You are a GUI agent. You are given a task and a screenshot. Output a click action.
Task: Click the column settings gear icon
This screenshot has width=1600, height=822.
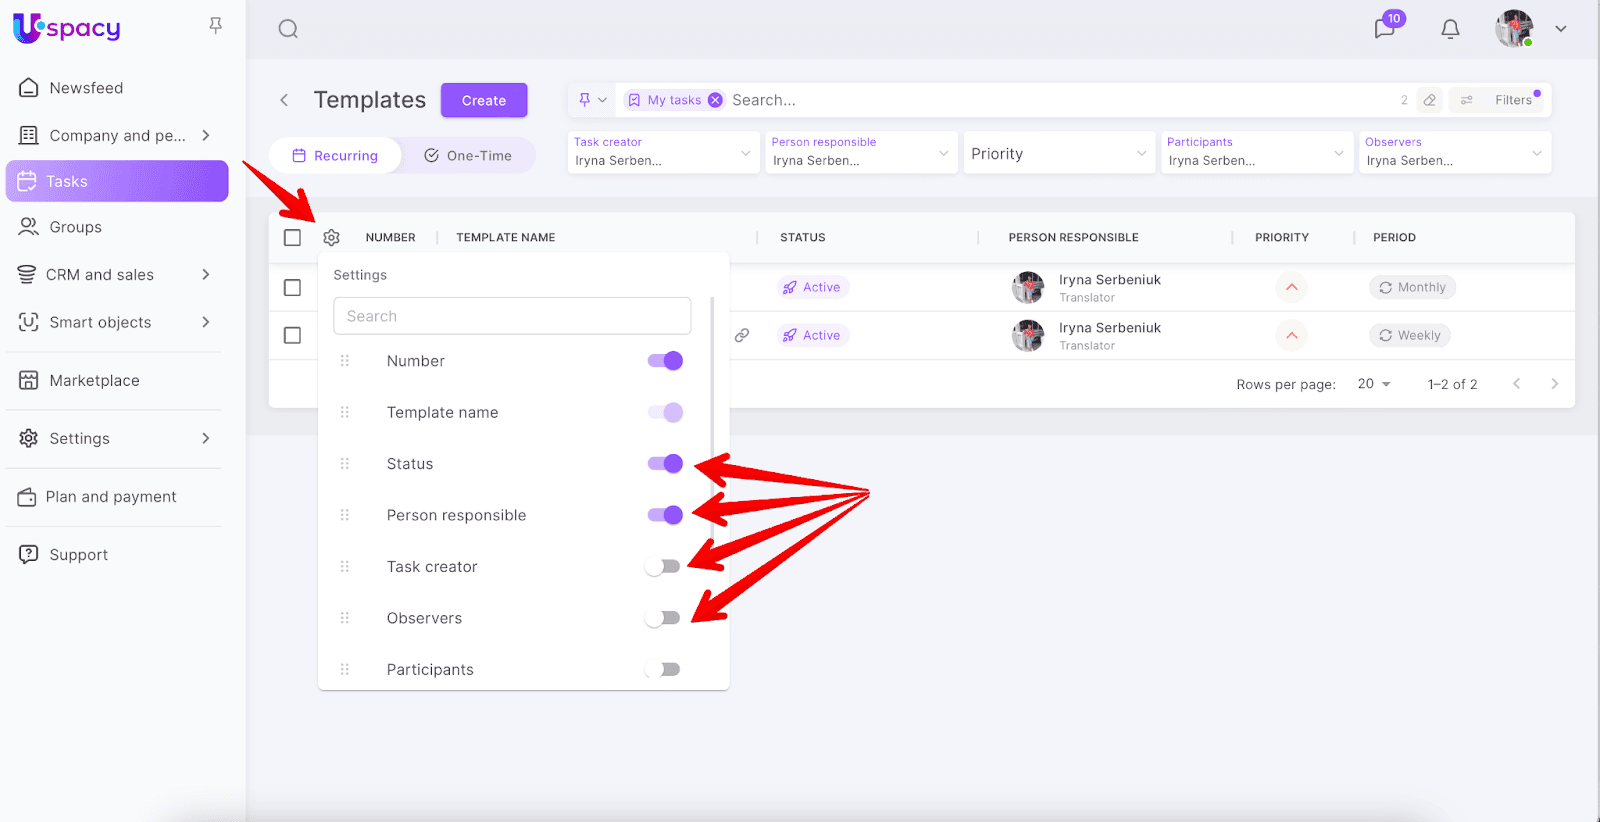[332, 238]
